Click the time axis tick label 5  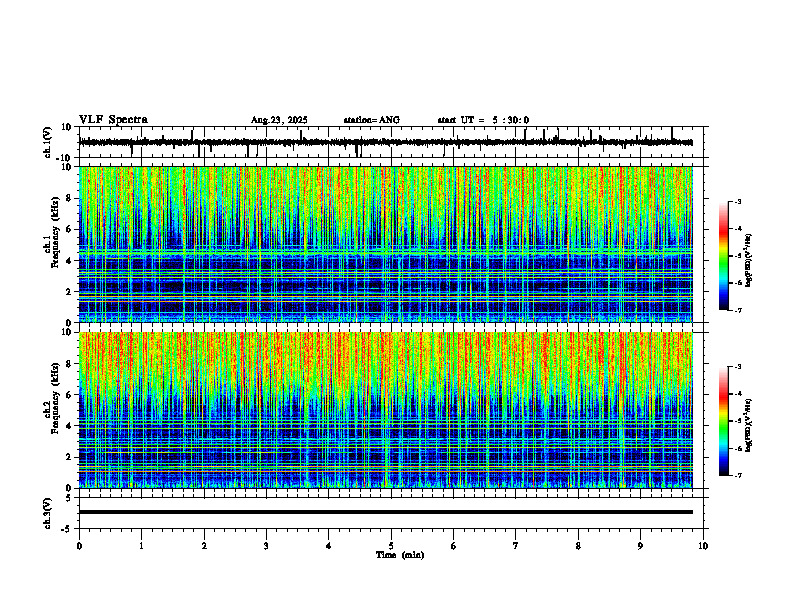point(391,546)
